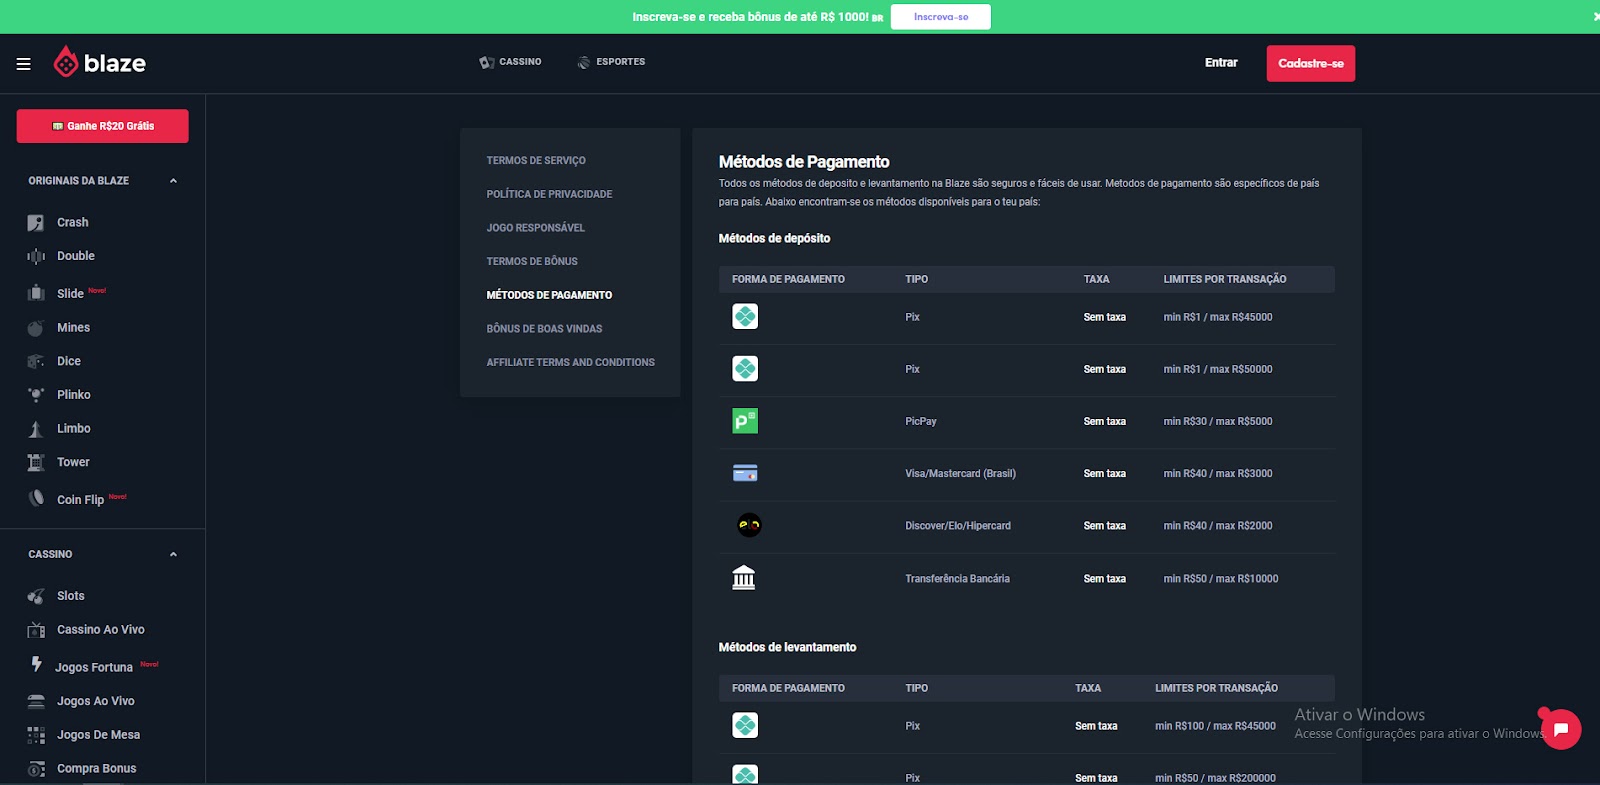Open the Cassino Ao Vivo icon

click(x=36, y=630)
